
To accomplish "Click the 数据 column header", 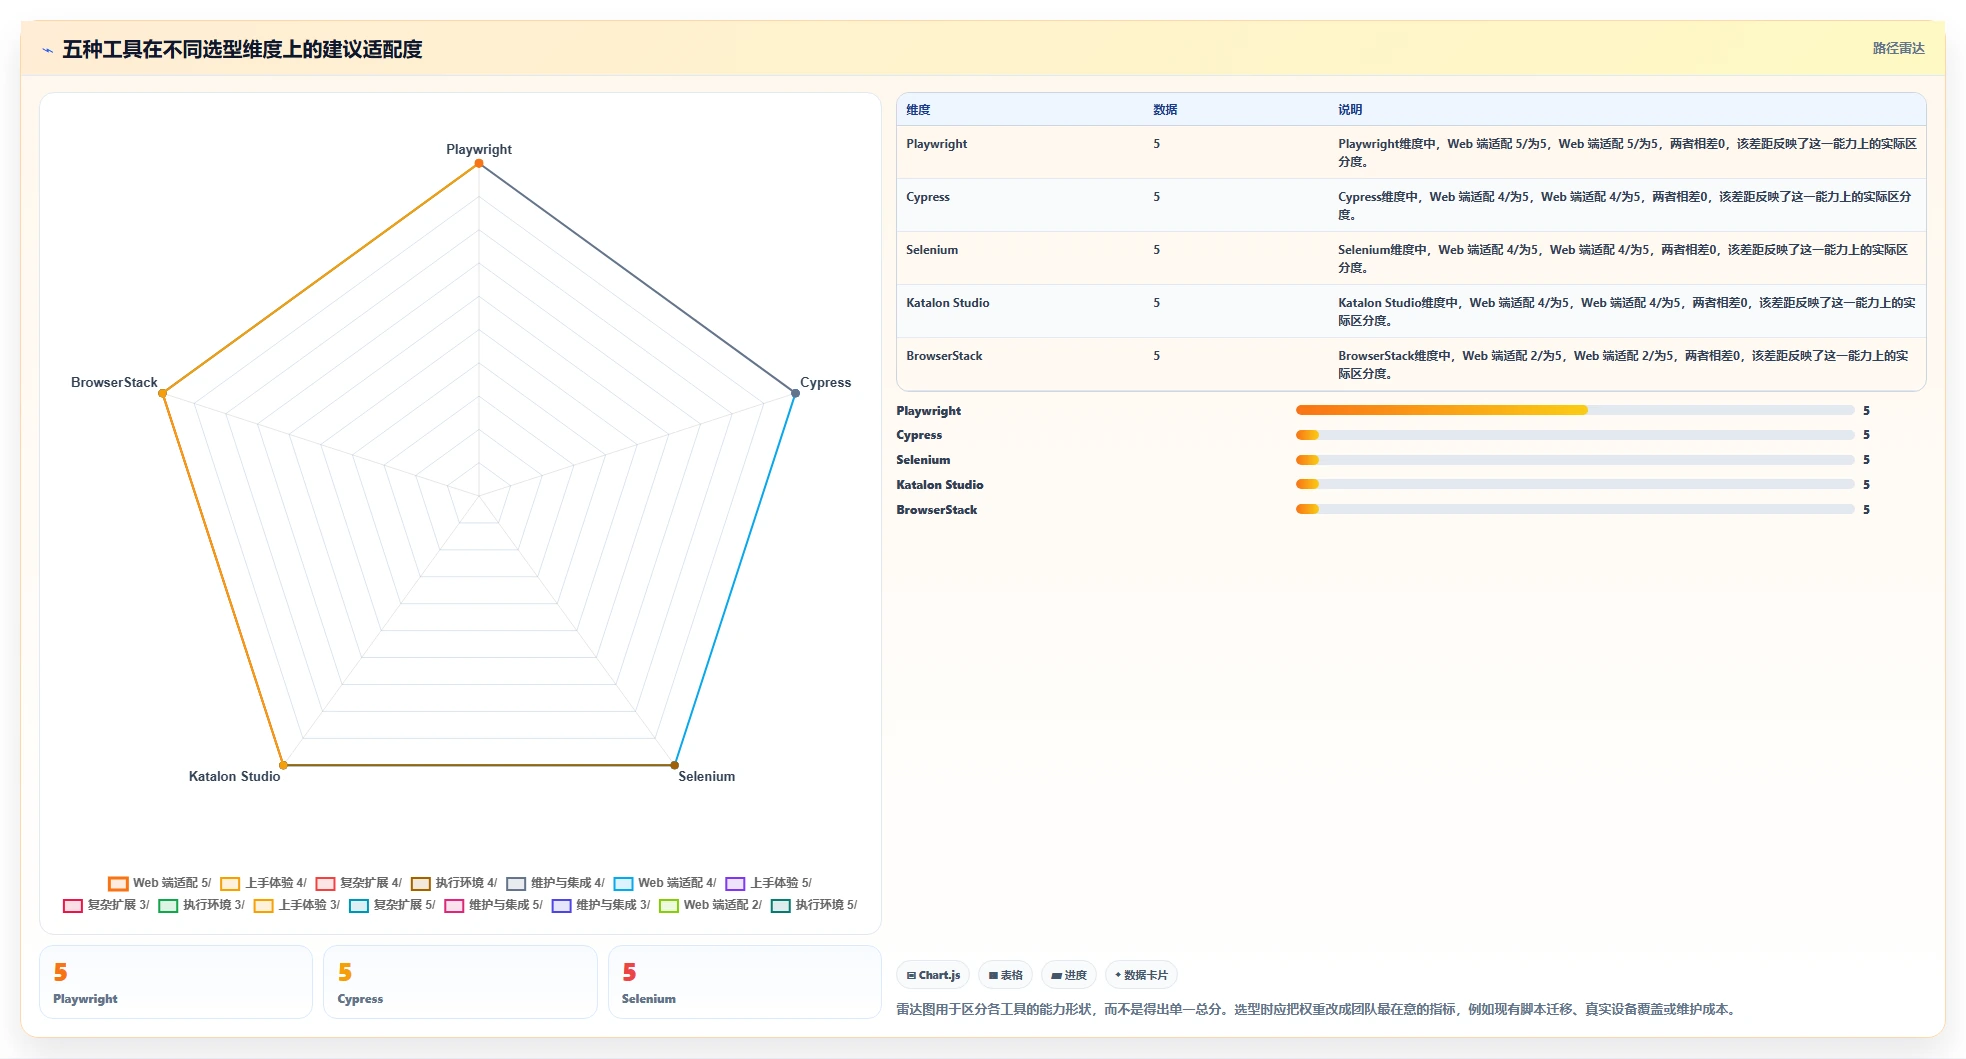I will click(x=1165, y=110).
